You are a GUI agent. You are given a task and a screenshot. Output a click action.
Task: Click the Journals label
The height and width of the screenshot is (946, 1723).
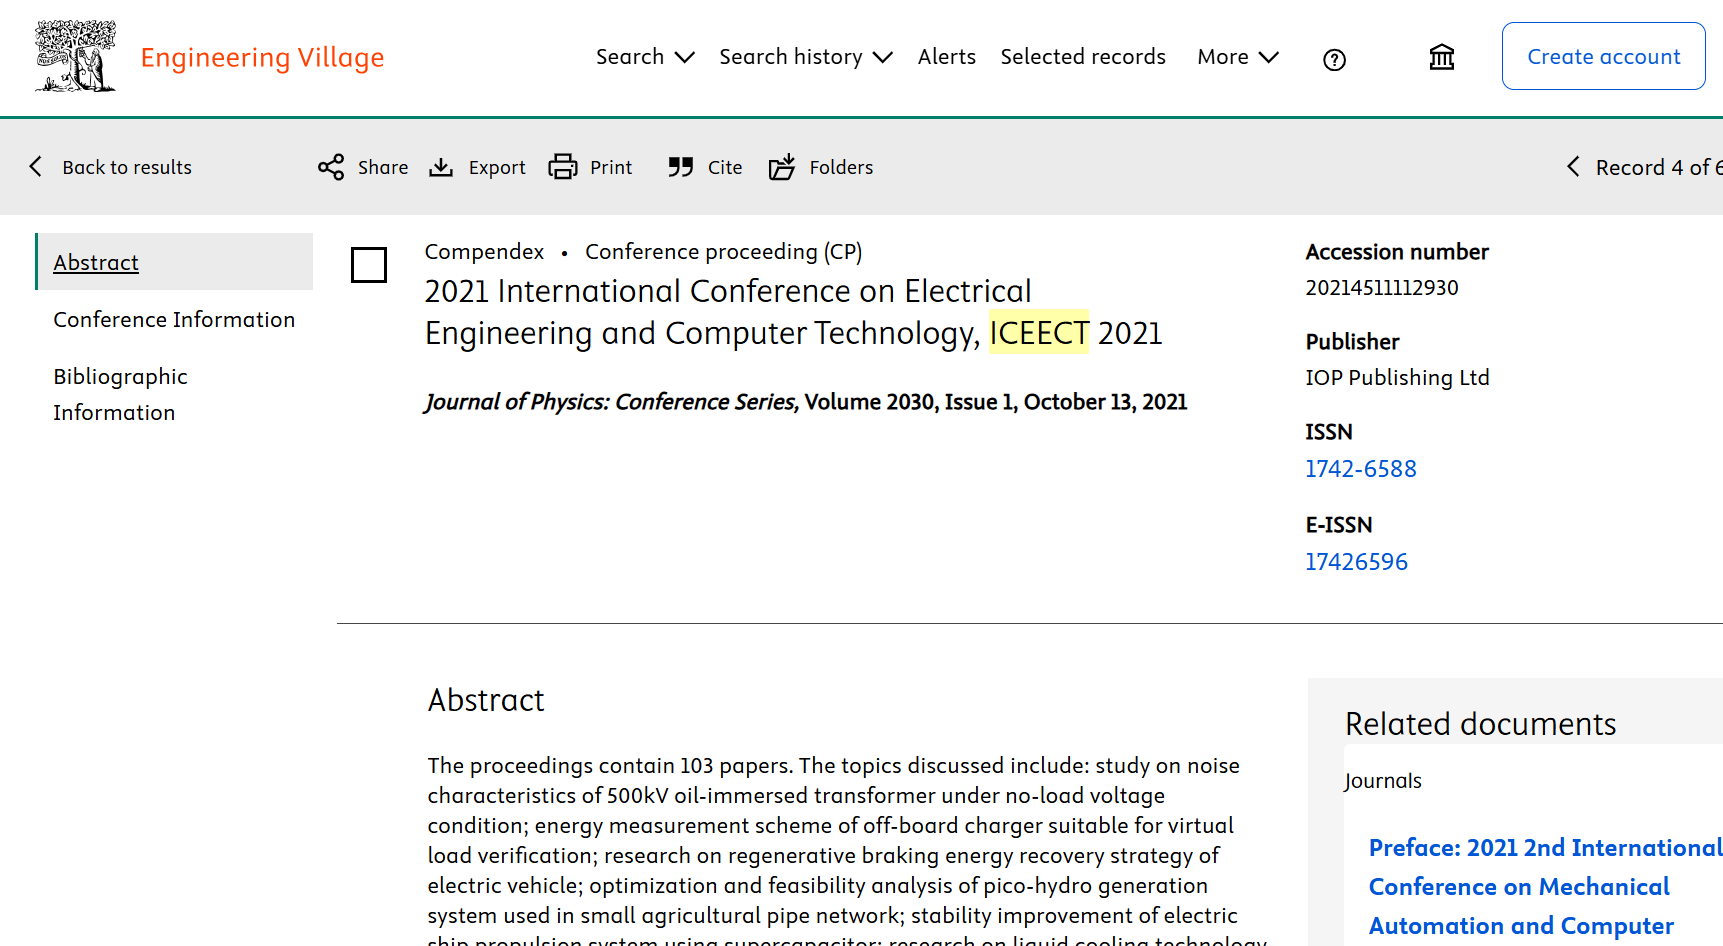(x=1382, y=781)
